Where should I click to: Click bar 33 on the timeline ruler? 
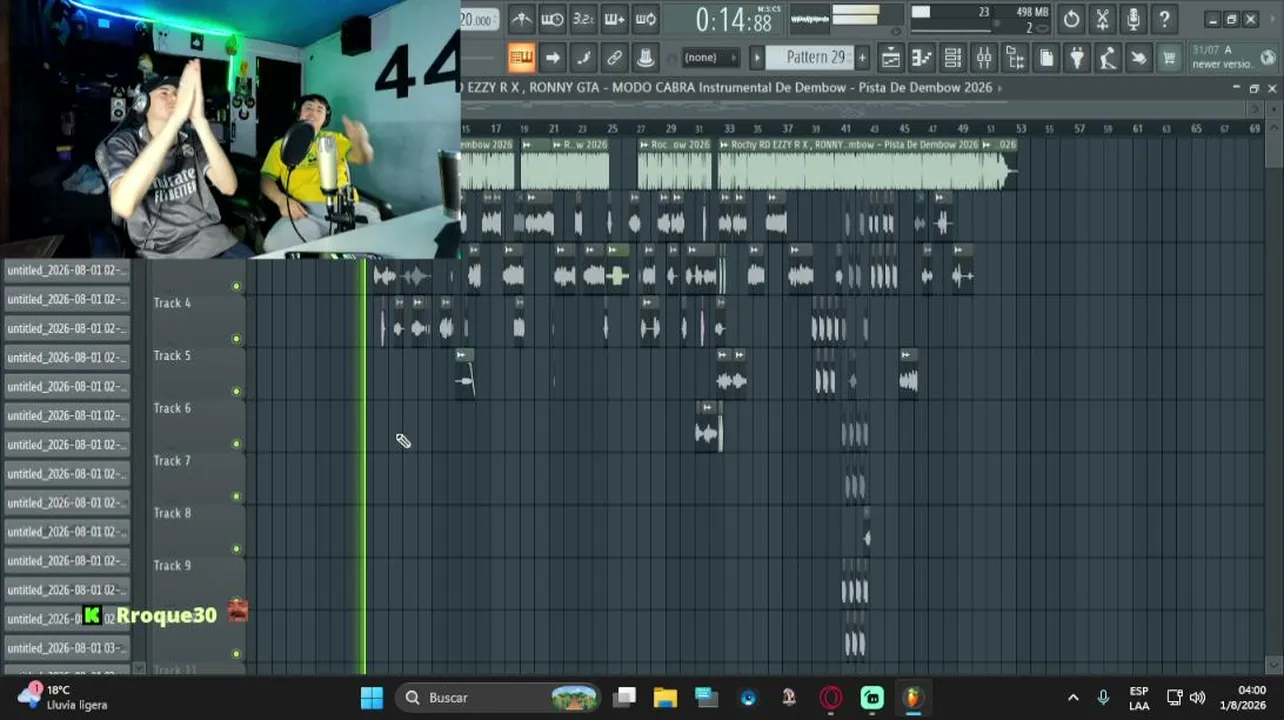(x=729, y=129)
